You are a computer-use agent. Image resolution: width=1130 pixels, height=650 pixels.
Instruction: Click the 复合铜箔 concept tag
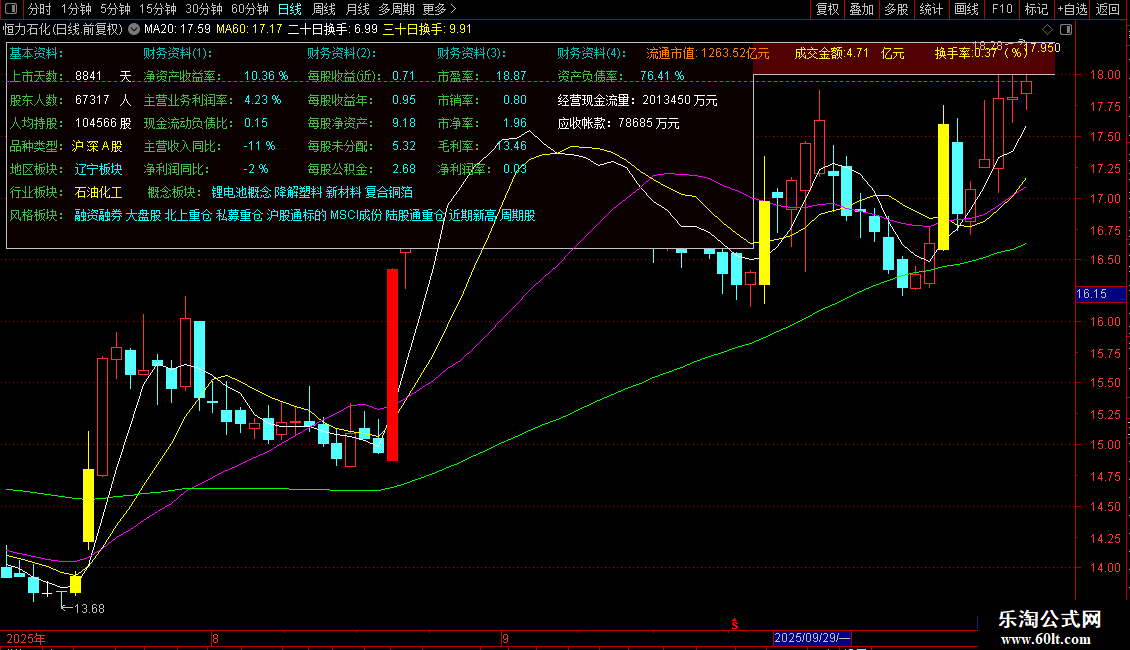pyautogui.click(x=389, y=192)
